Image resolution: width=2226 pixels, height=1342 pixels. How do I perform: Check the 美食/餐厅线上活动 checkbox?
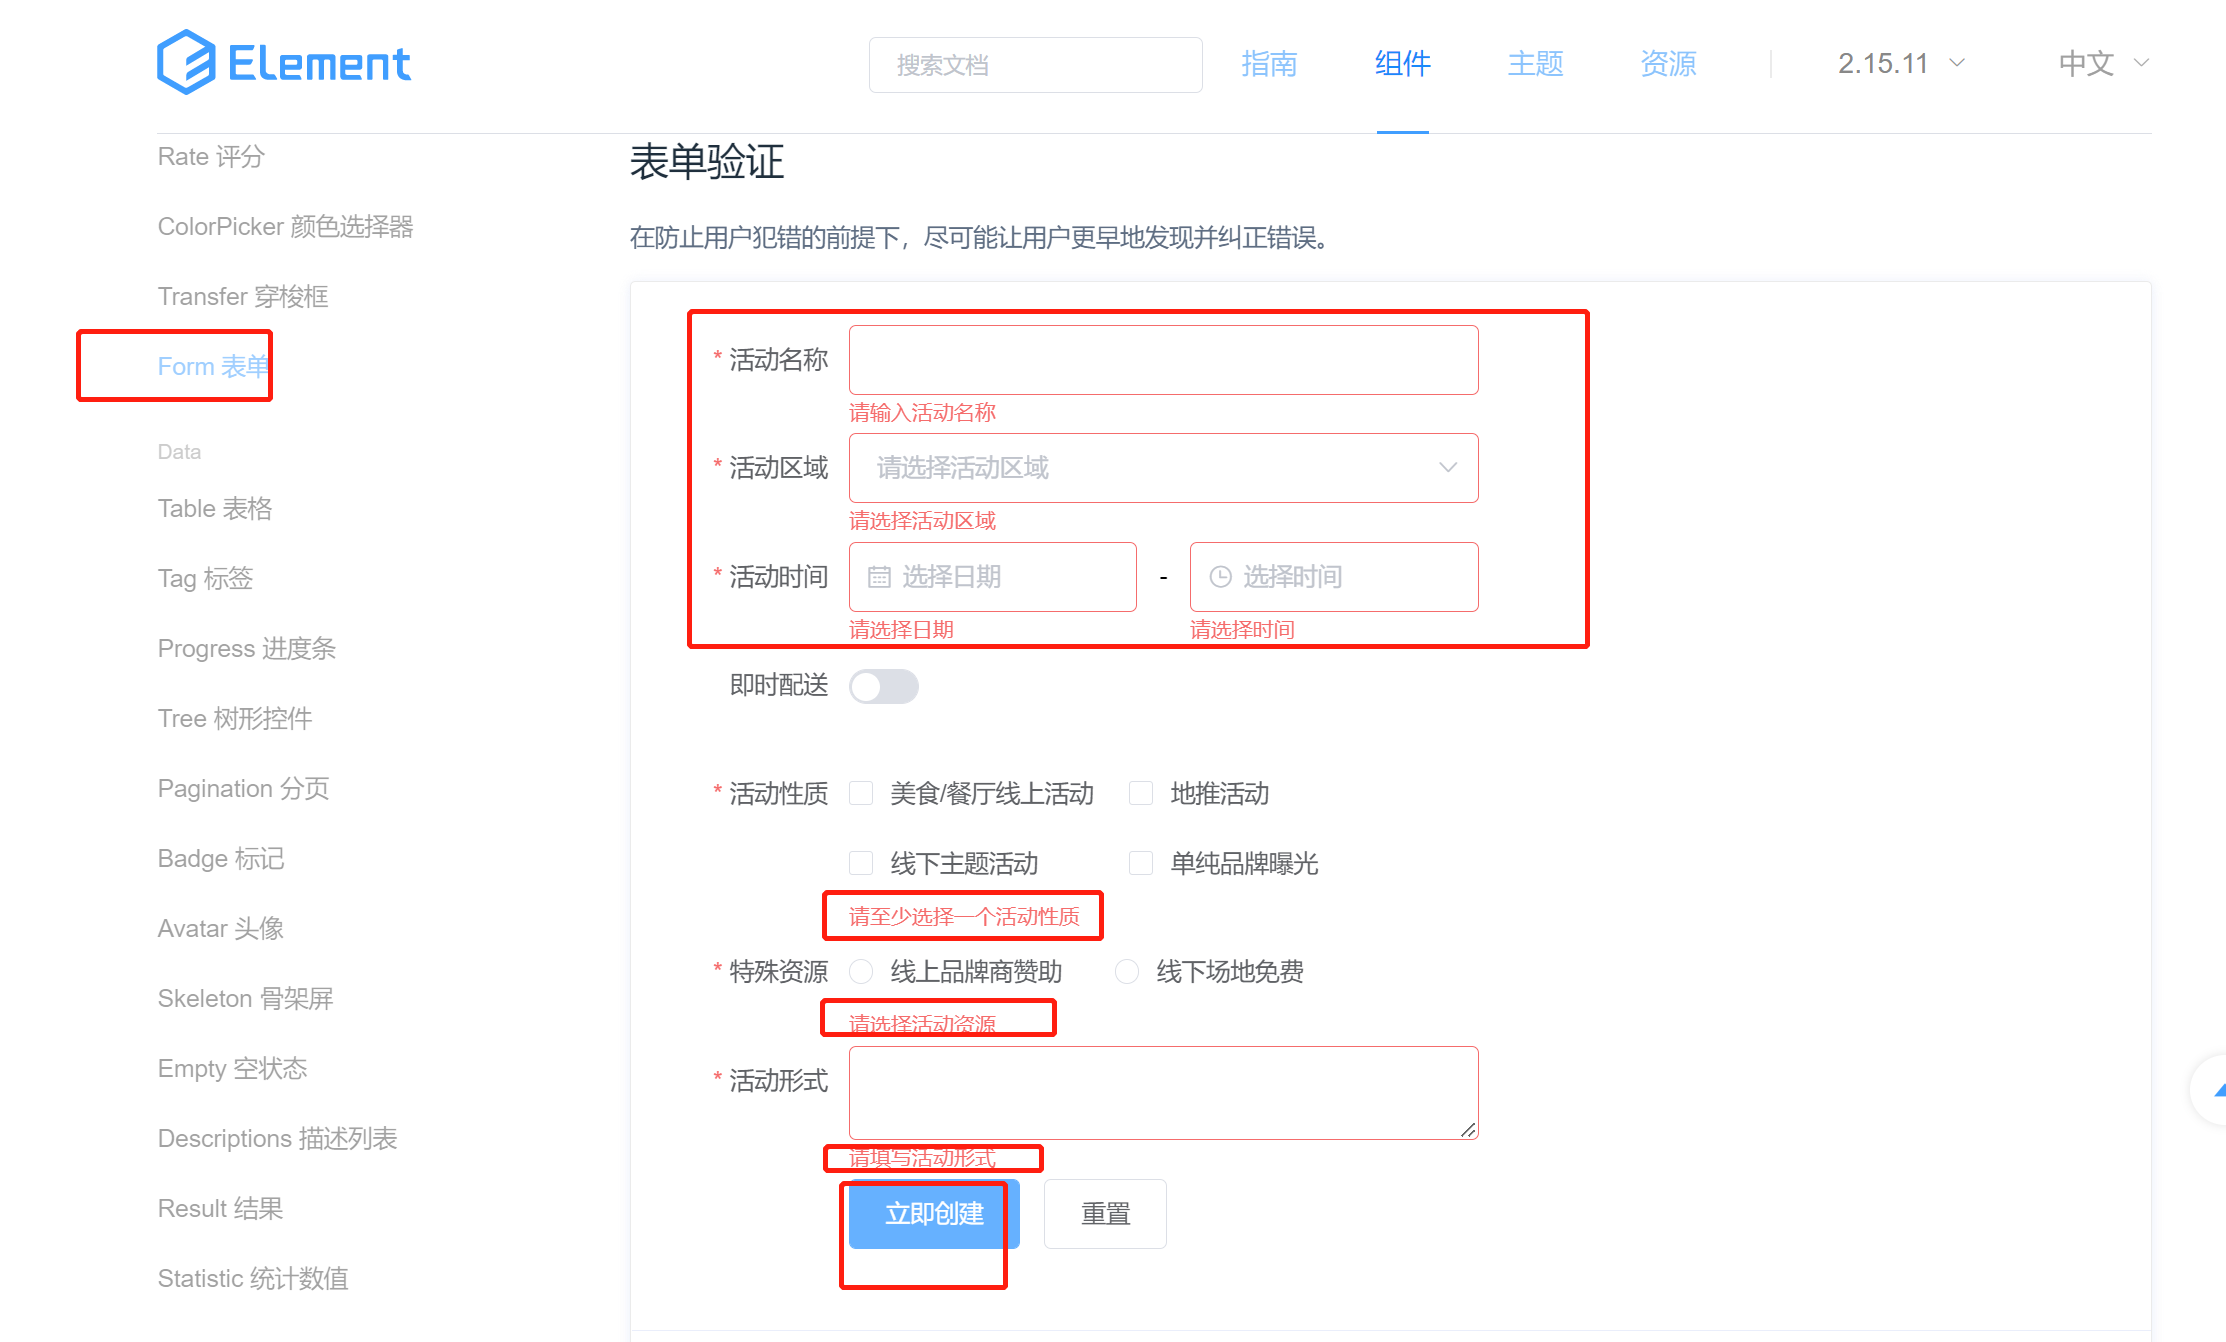tap(861, 793)
